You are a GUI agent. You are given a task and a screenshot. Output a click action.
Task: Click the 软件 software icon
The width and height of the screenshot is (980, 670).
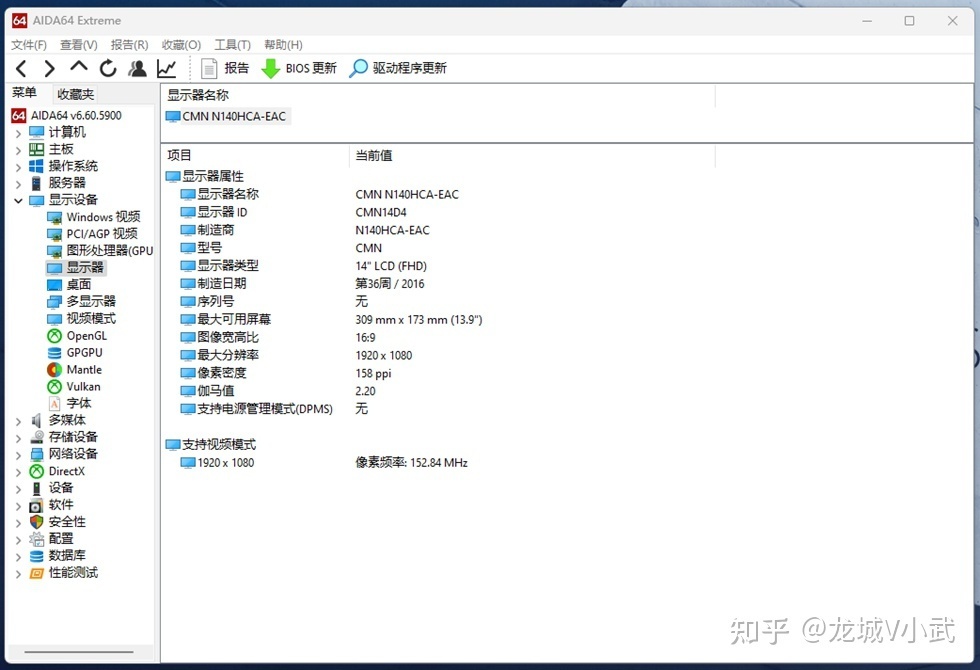[x=37, y=505]
